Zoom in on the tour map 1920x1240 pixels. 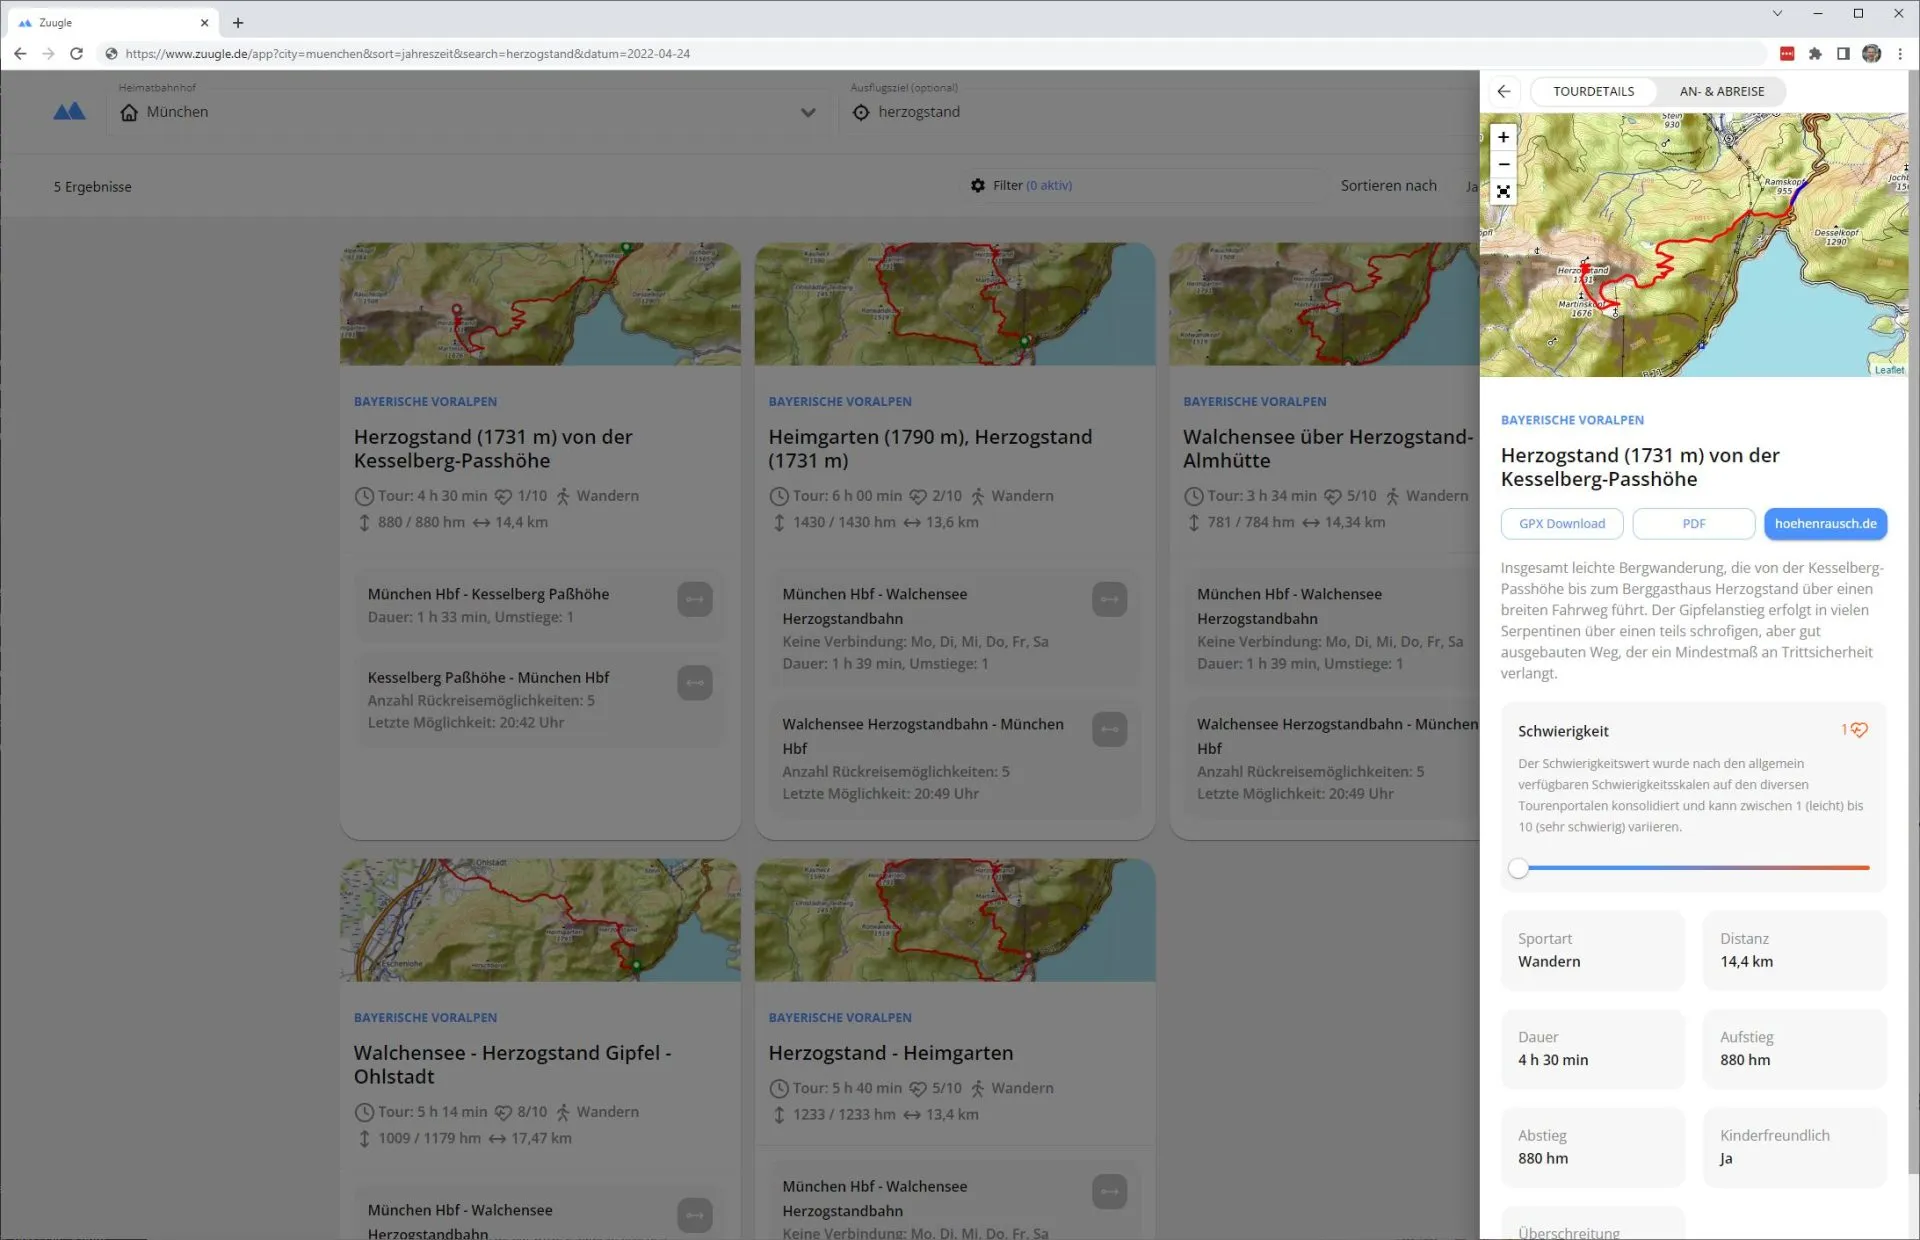pos(1503,138)
